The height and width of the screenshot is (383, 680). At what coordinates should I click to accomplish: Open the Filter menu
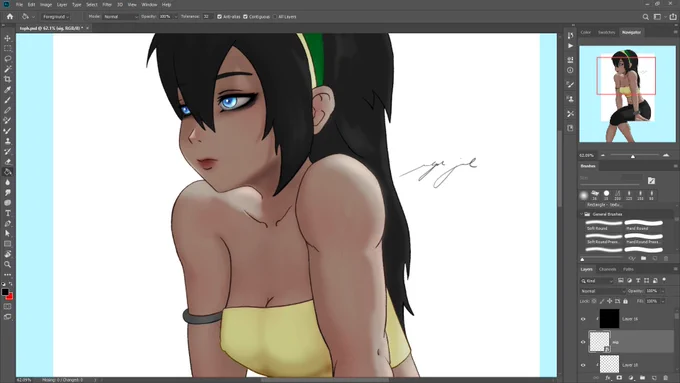(x=107, y=4)
